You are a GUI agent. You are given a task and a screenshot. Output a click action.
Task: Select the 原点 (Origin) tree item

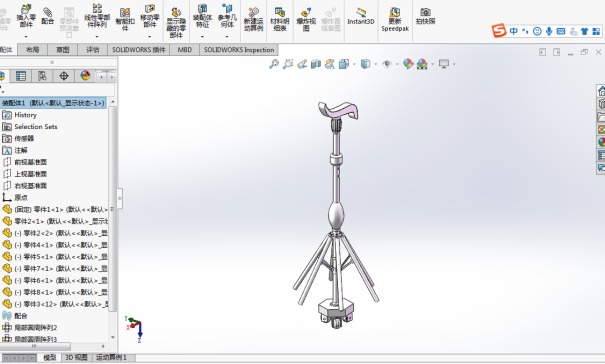point(21,198)
